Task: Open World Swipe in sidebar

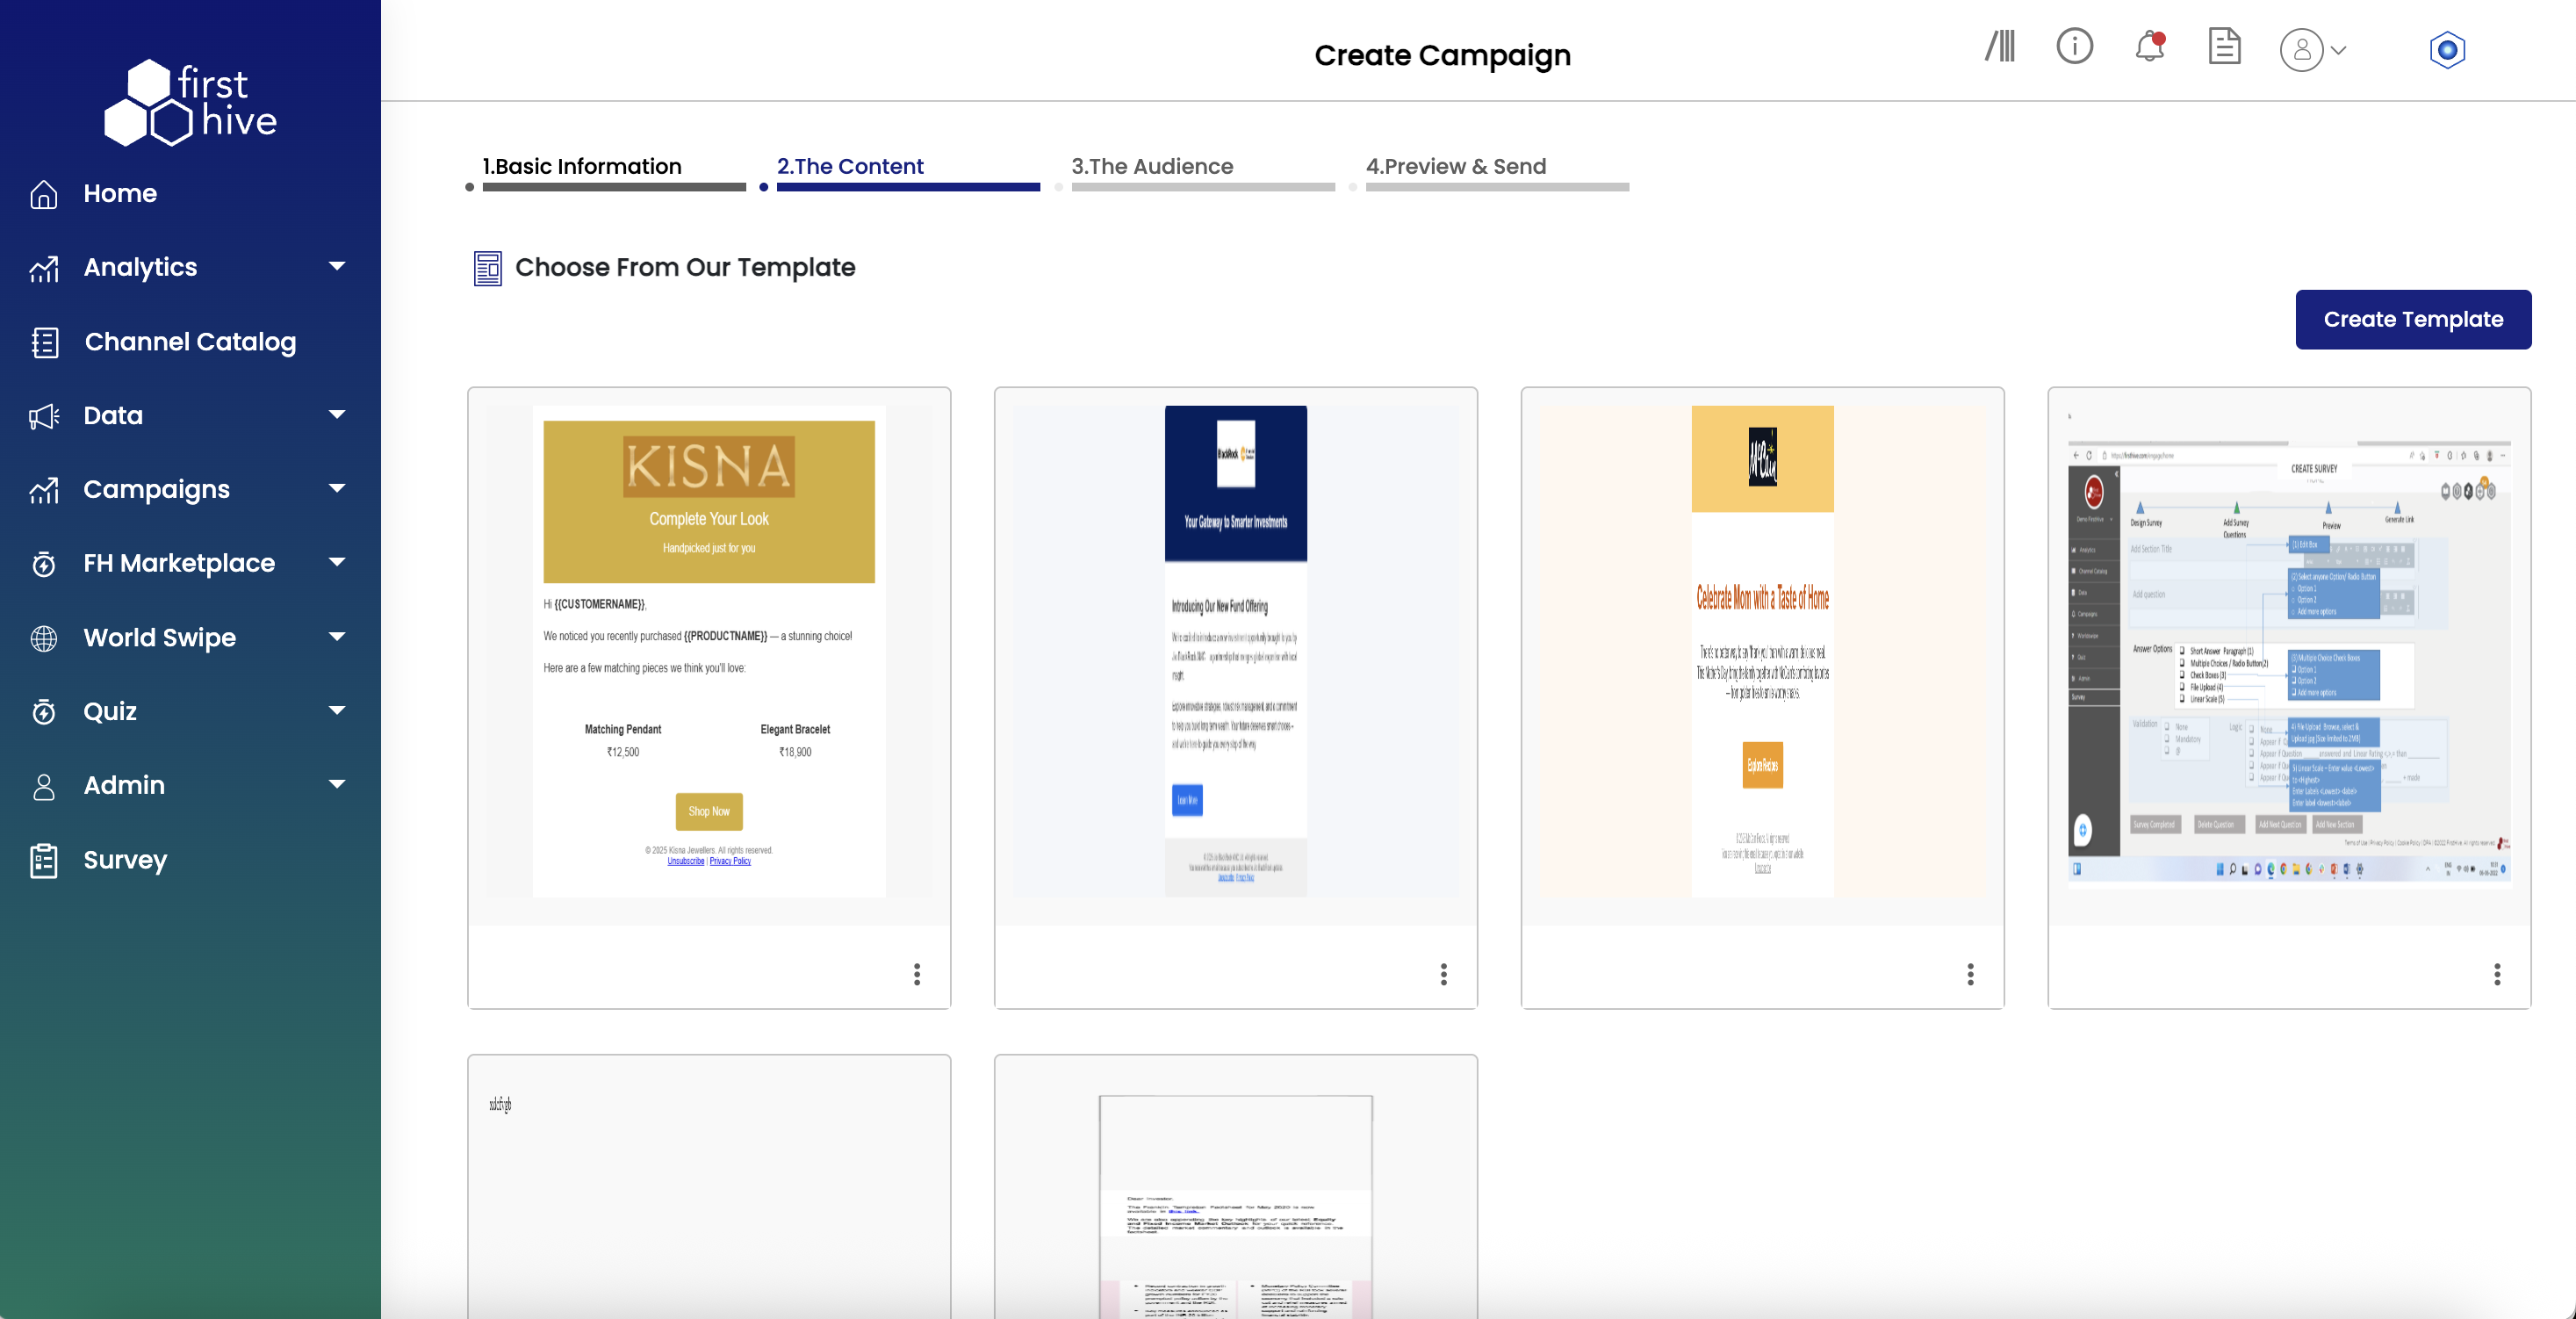Action: (x=160, y=638)
